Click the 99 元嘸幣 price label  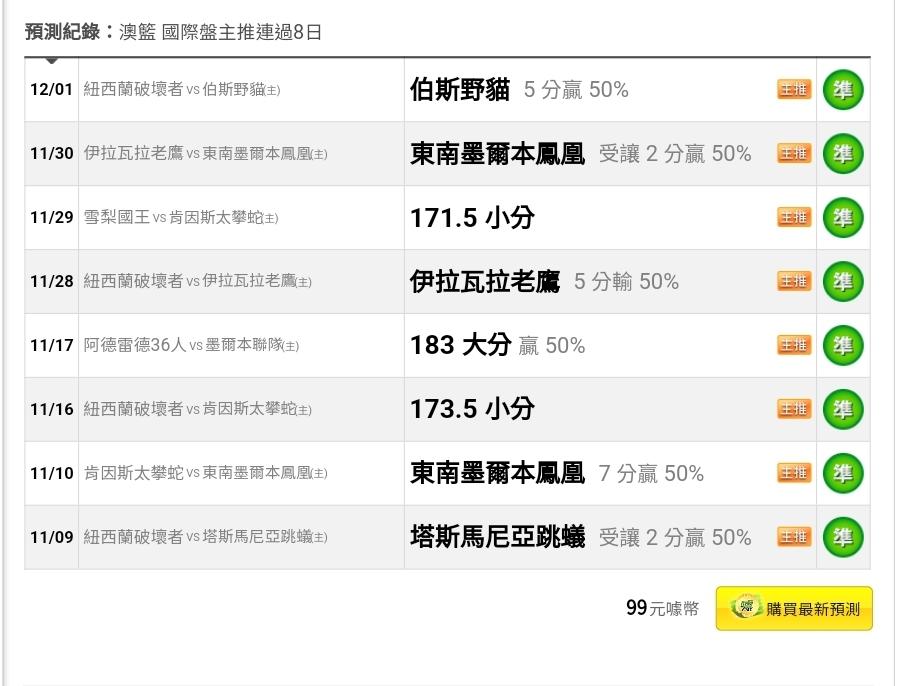click(662, 608)
